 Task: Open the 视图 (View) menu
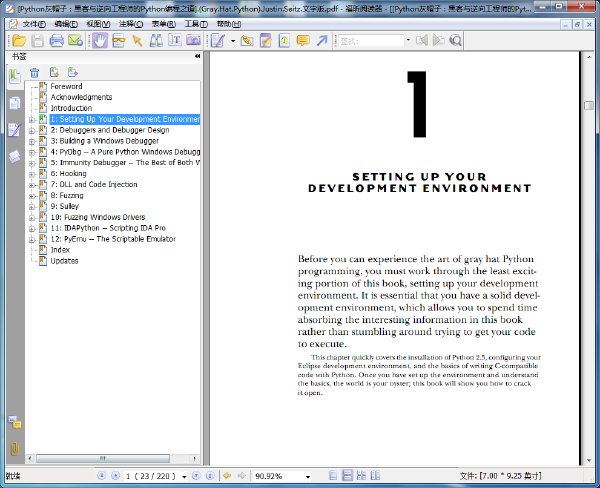click(98, 24)
